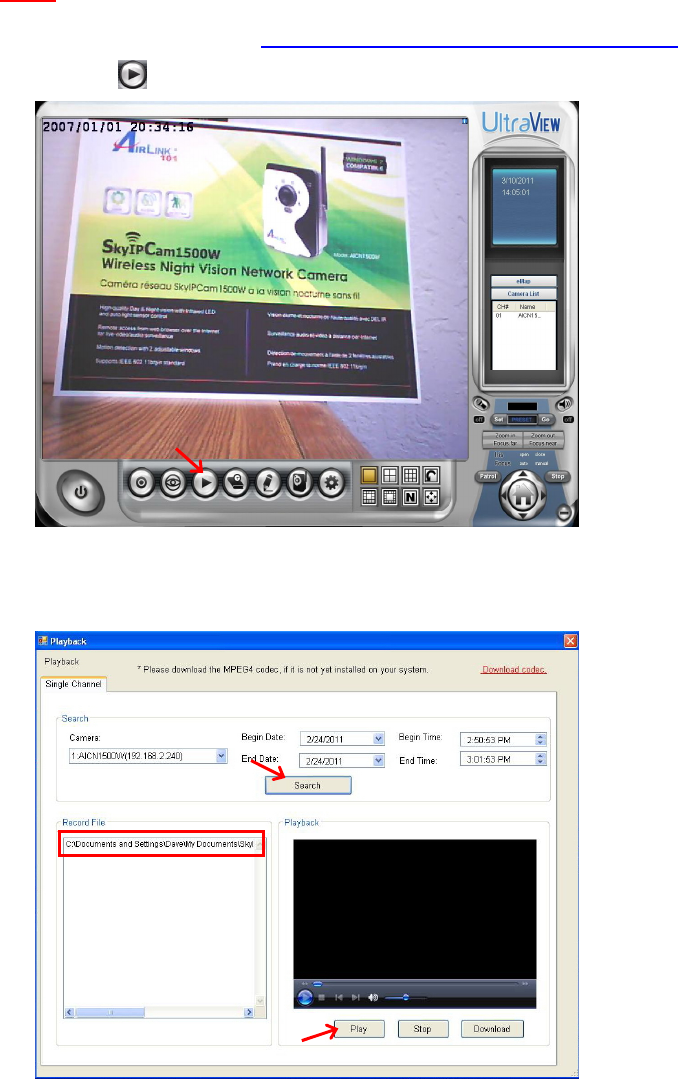Click the Begin Time spinner arrows
Viewport: 678px width, 1079px height.
coord(540,739)
